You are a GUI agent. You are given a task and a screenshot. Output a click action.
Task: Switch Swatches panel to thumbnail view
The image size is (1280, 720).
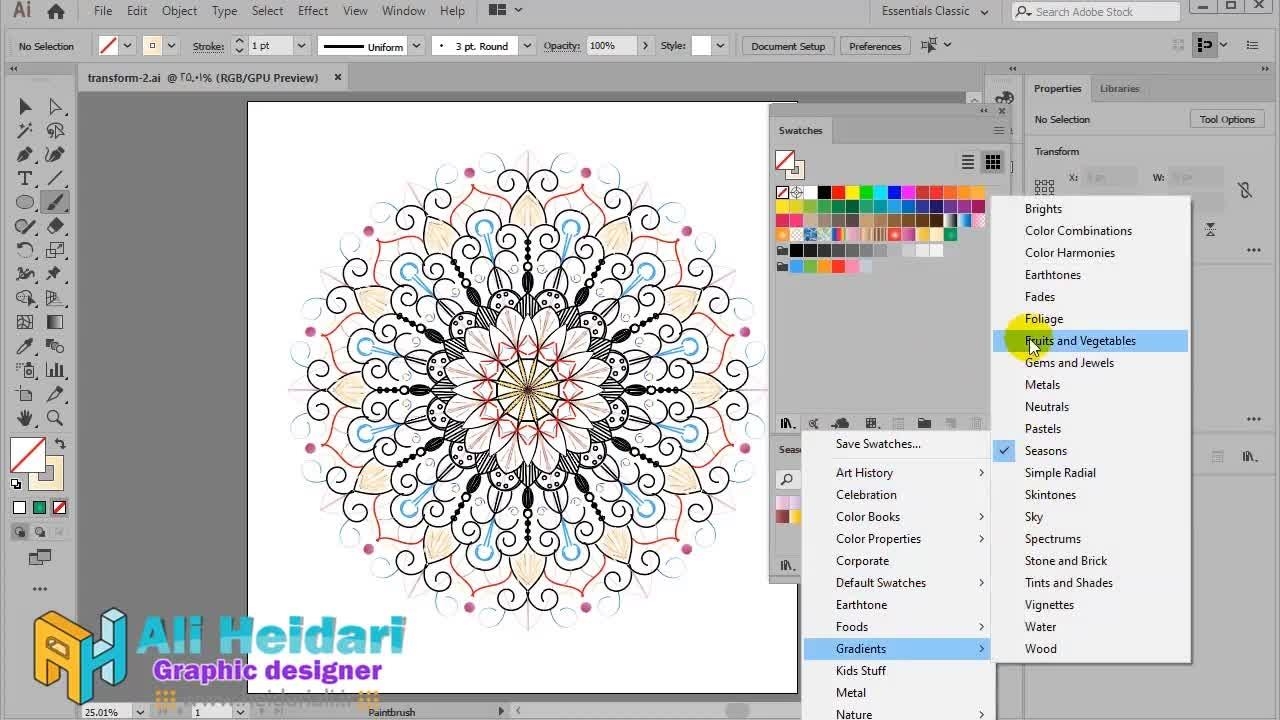[992, 162]
